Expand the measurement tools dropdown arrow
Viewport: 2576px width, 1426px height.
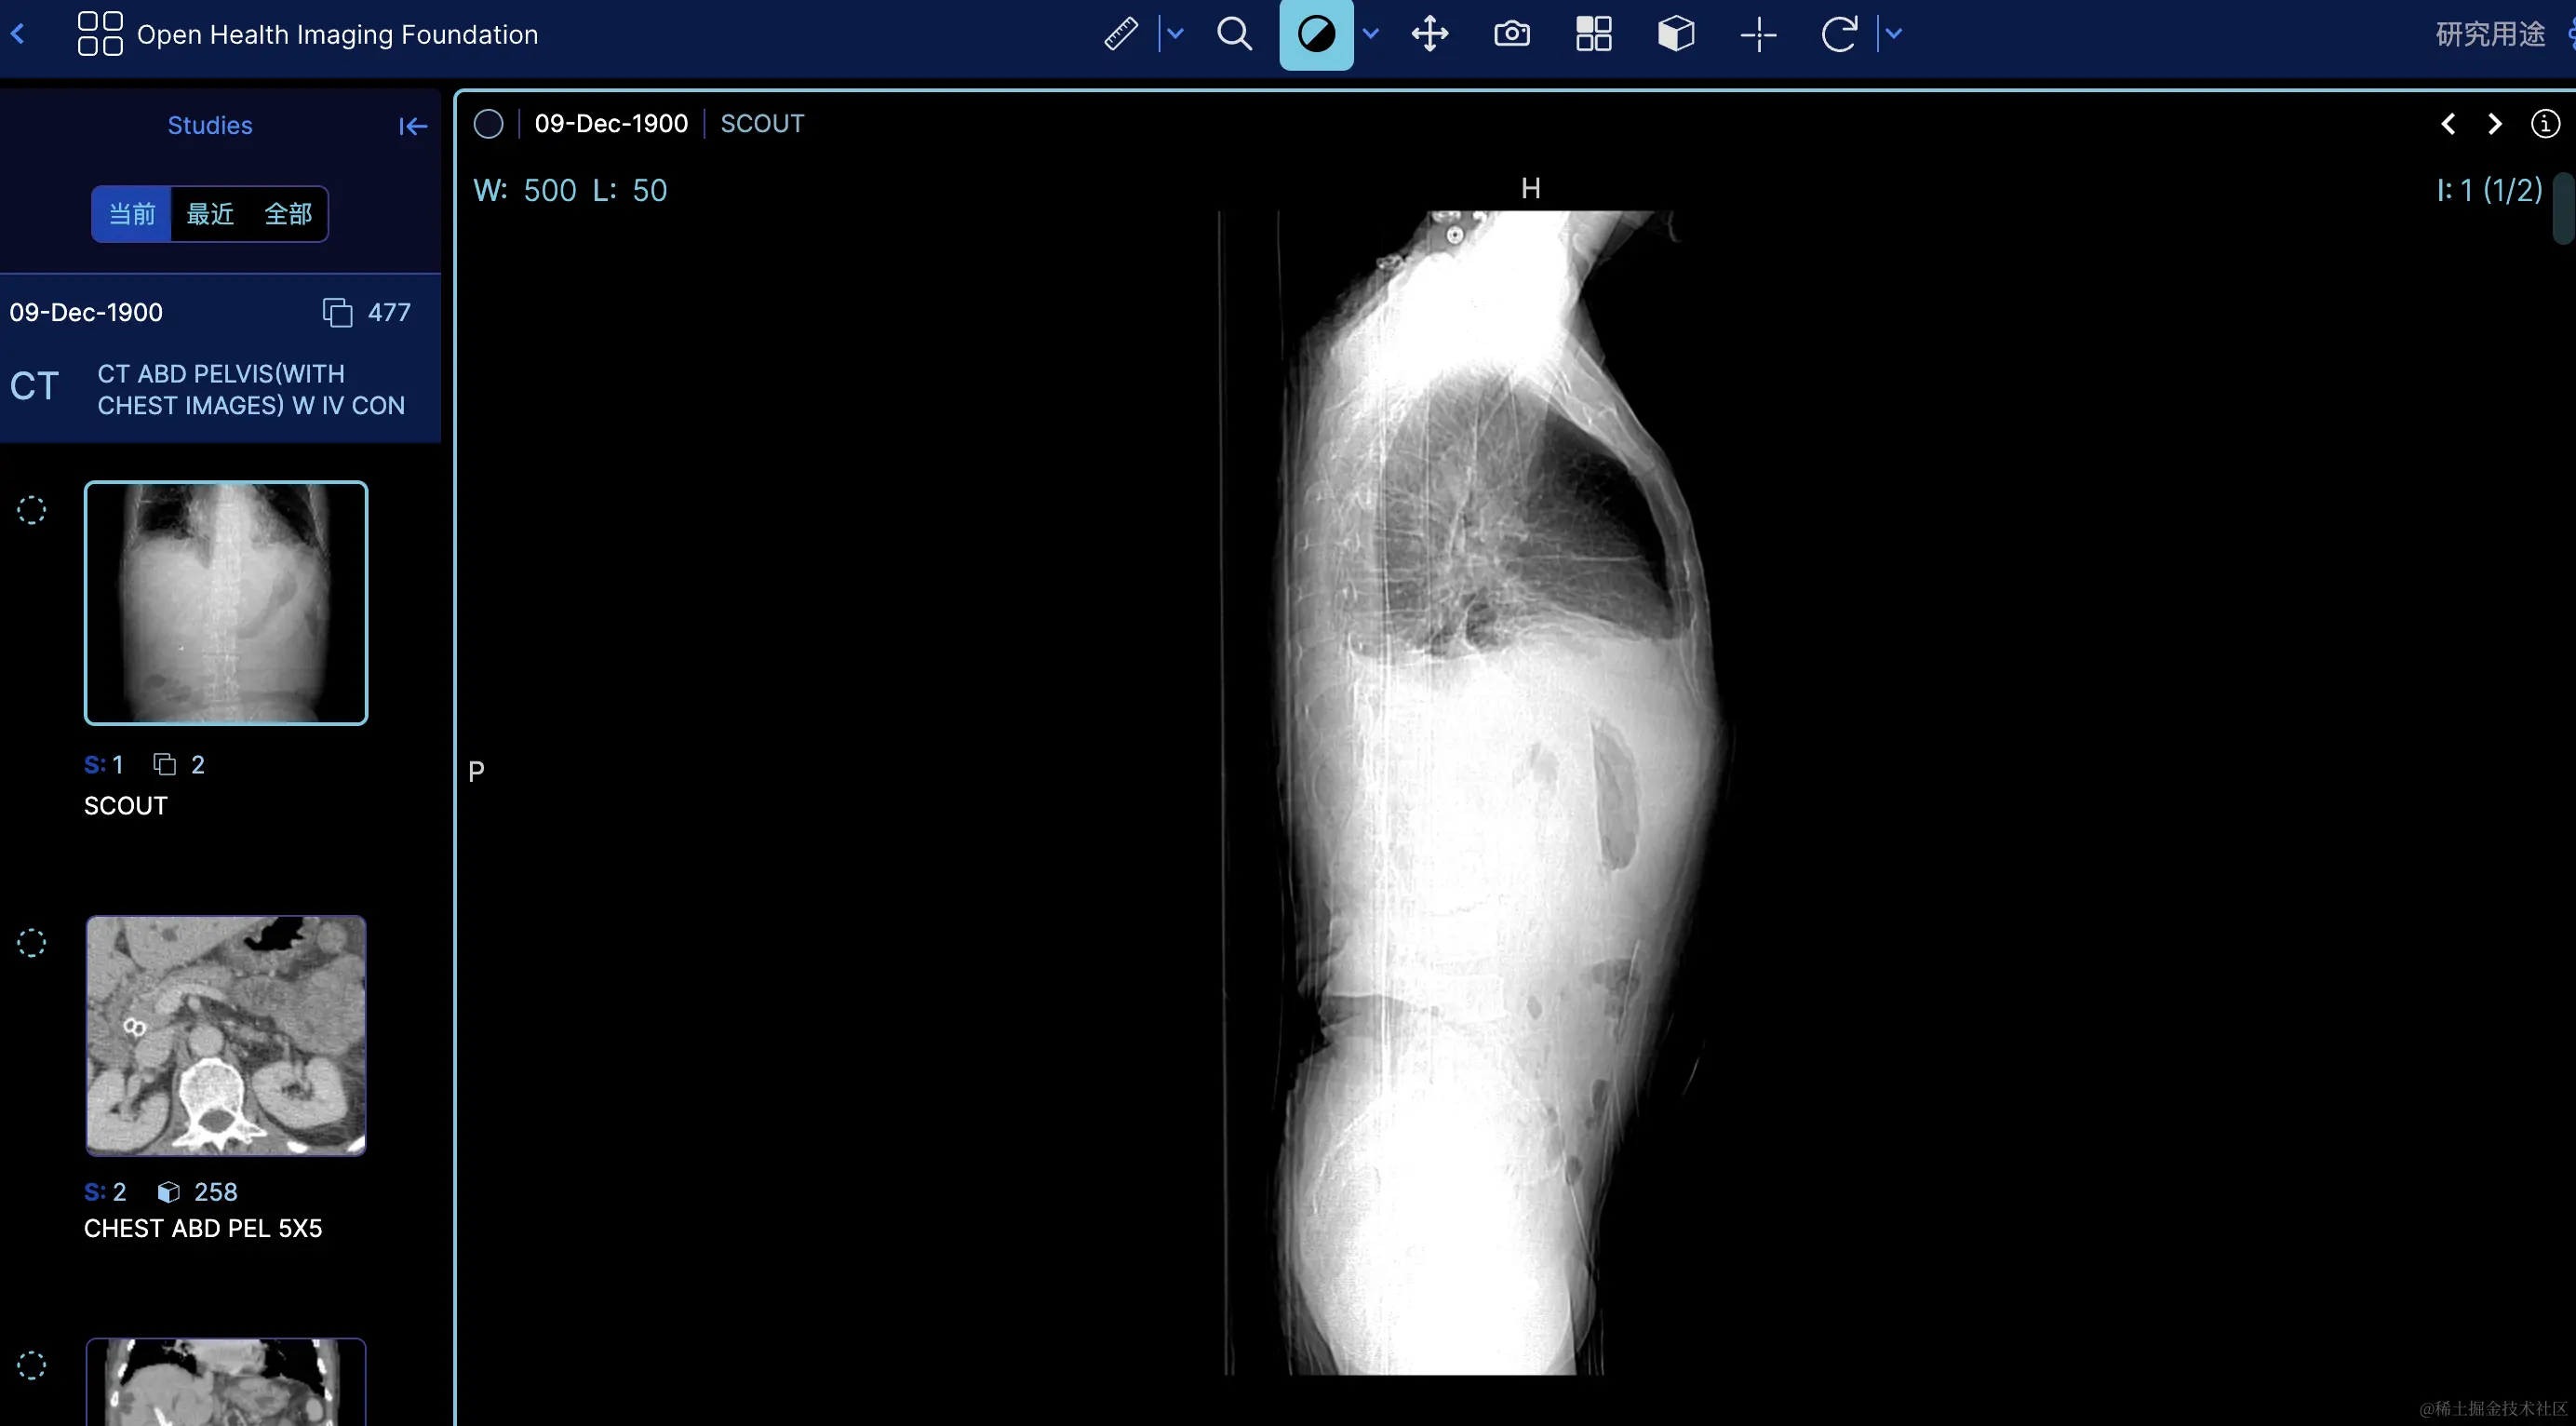click(1176, 34)
